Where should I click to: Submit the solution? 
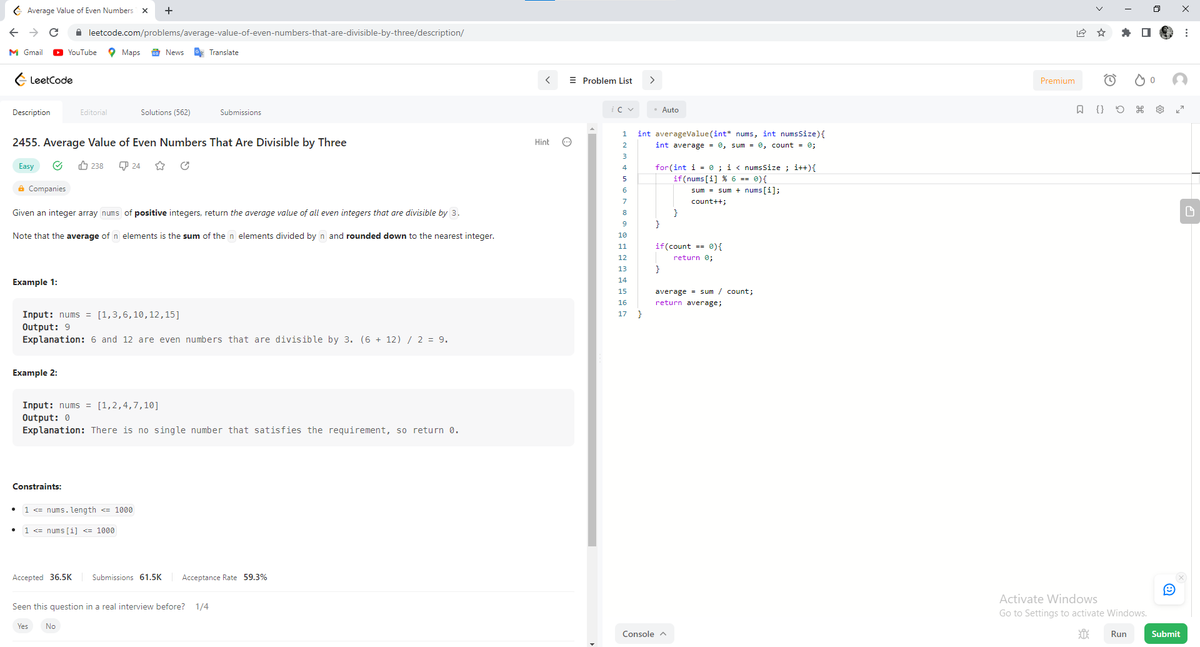tap(1165, 634)
